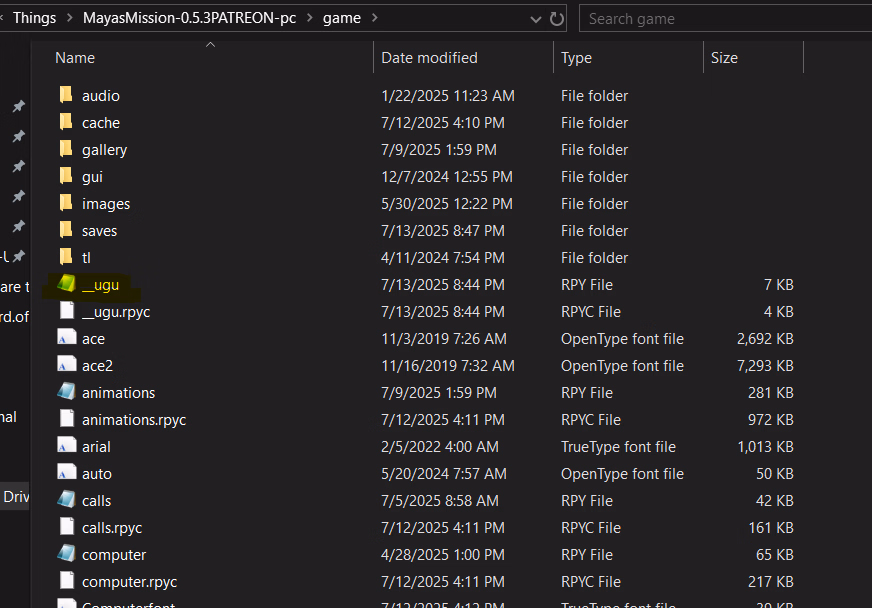Select the gallery folder icon
The height and width of the screenshot is (608, 872).
[x=66, y=149]
